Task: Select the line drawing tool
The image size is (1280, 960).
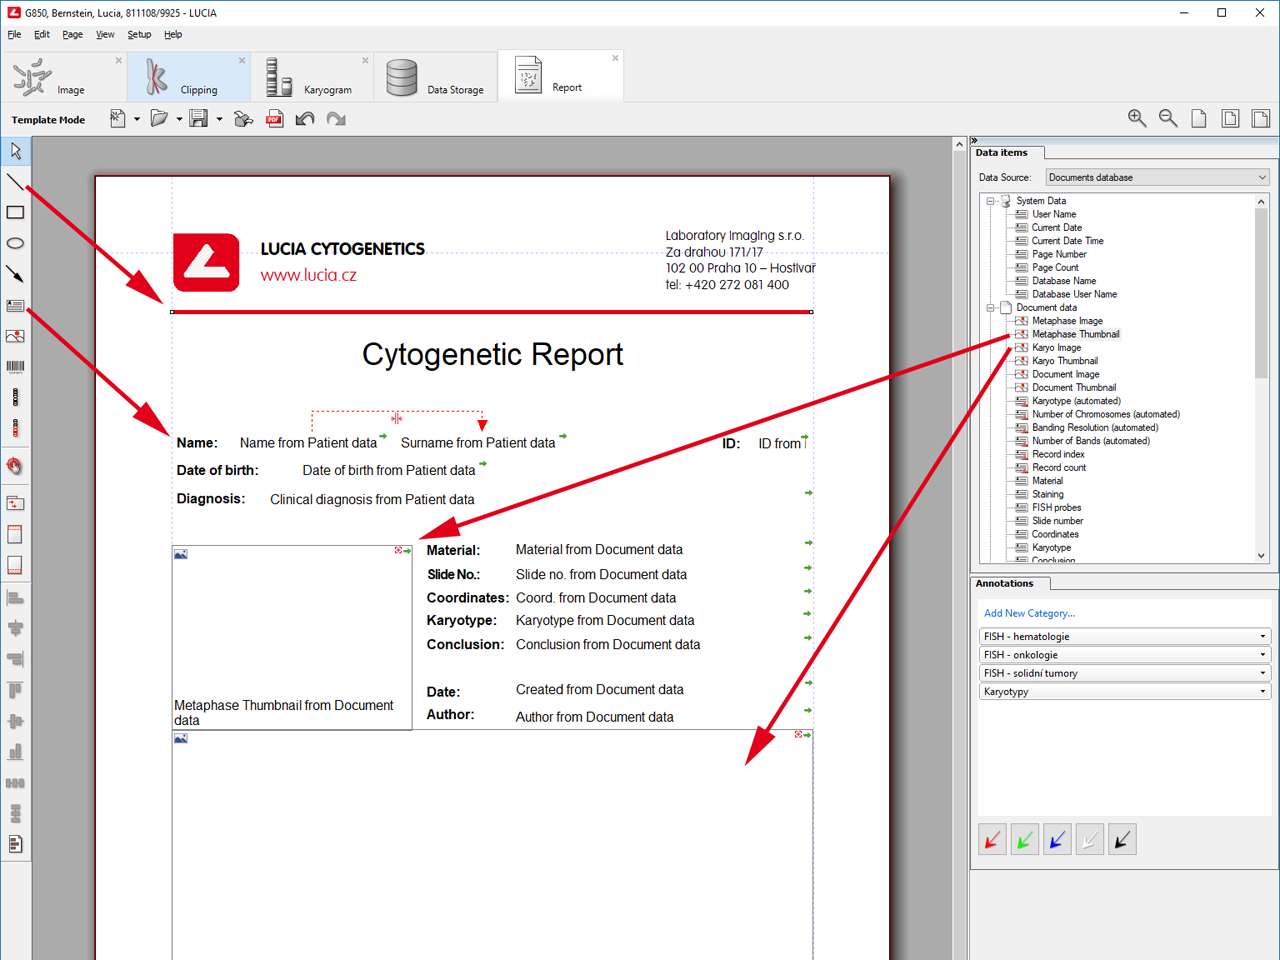Action: click(15, 181)
